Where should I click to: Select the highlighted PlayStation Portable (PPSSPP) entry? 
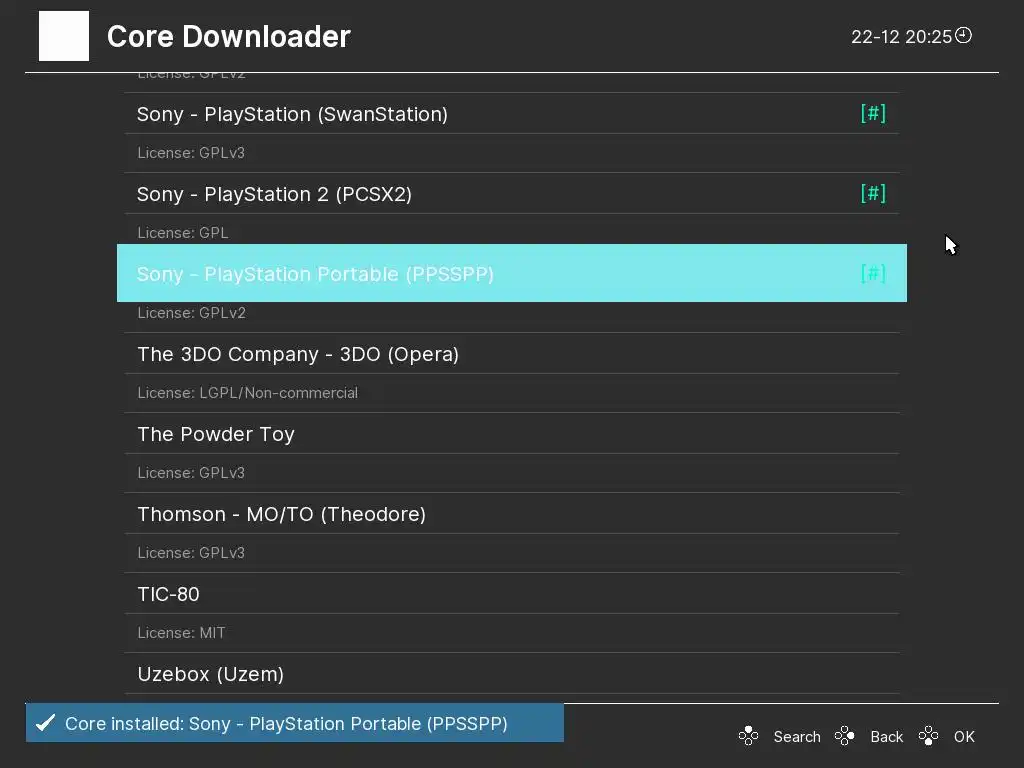(315, 274)
